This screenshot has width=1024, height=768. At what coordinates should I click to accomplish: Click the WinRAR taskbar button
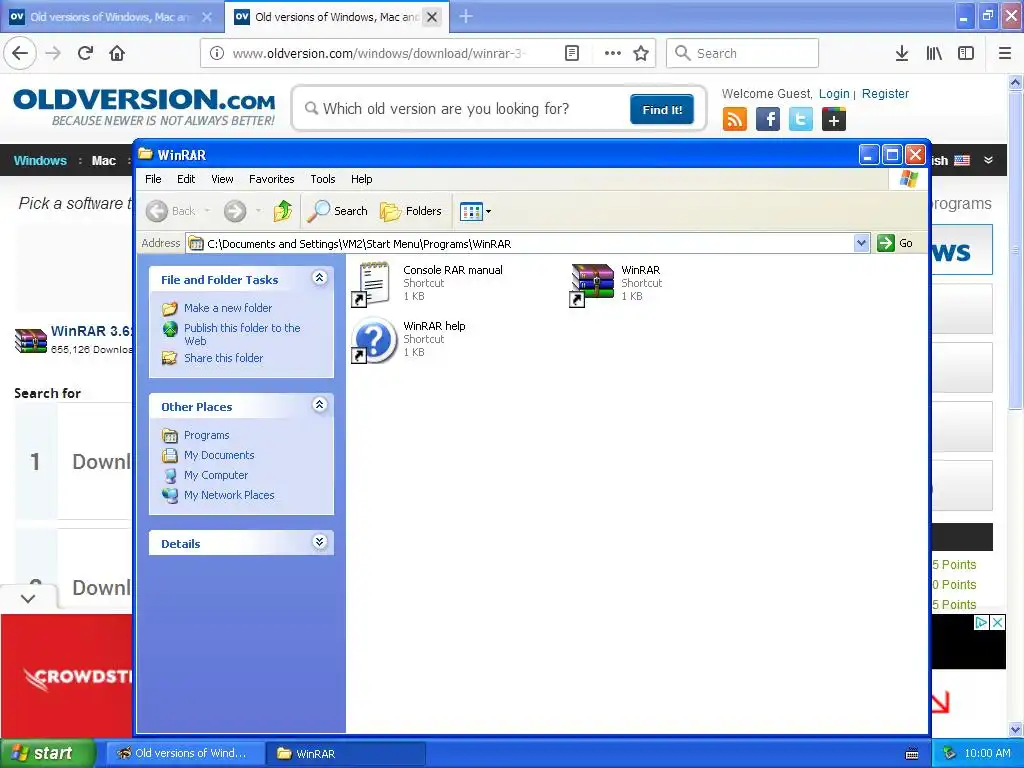coord(346,753)
